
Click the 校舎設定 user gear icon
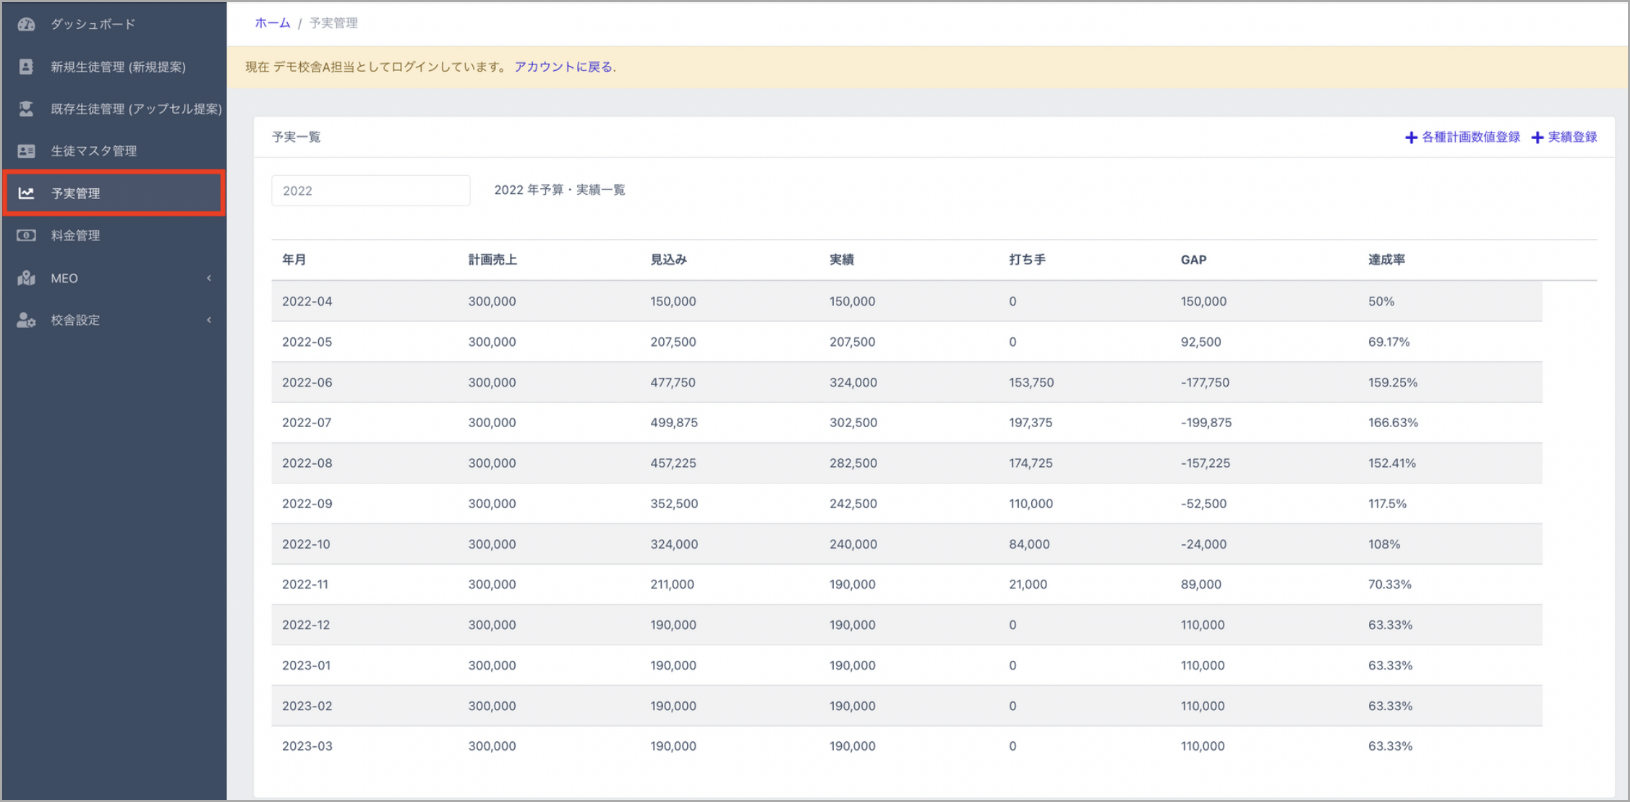click(x=26, y=320)
